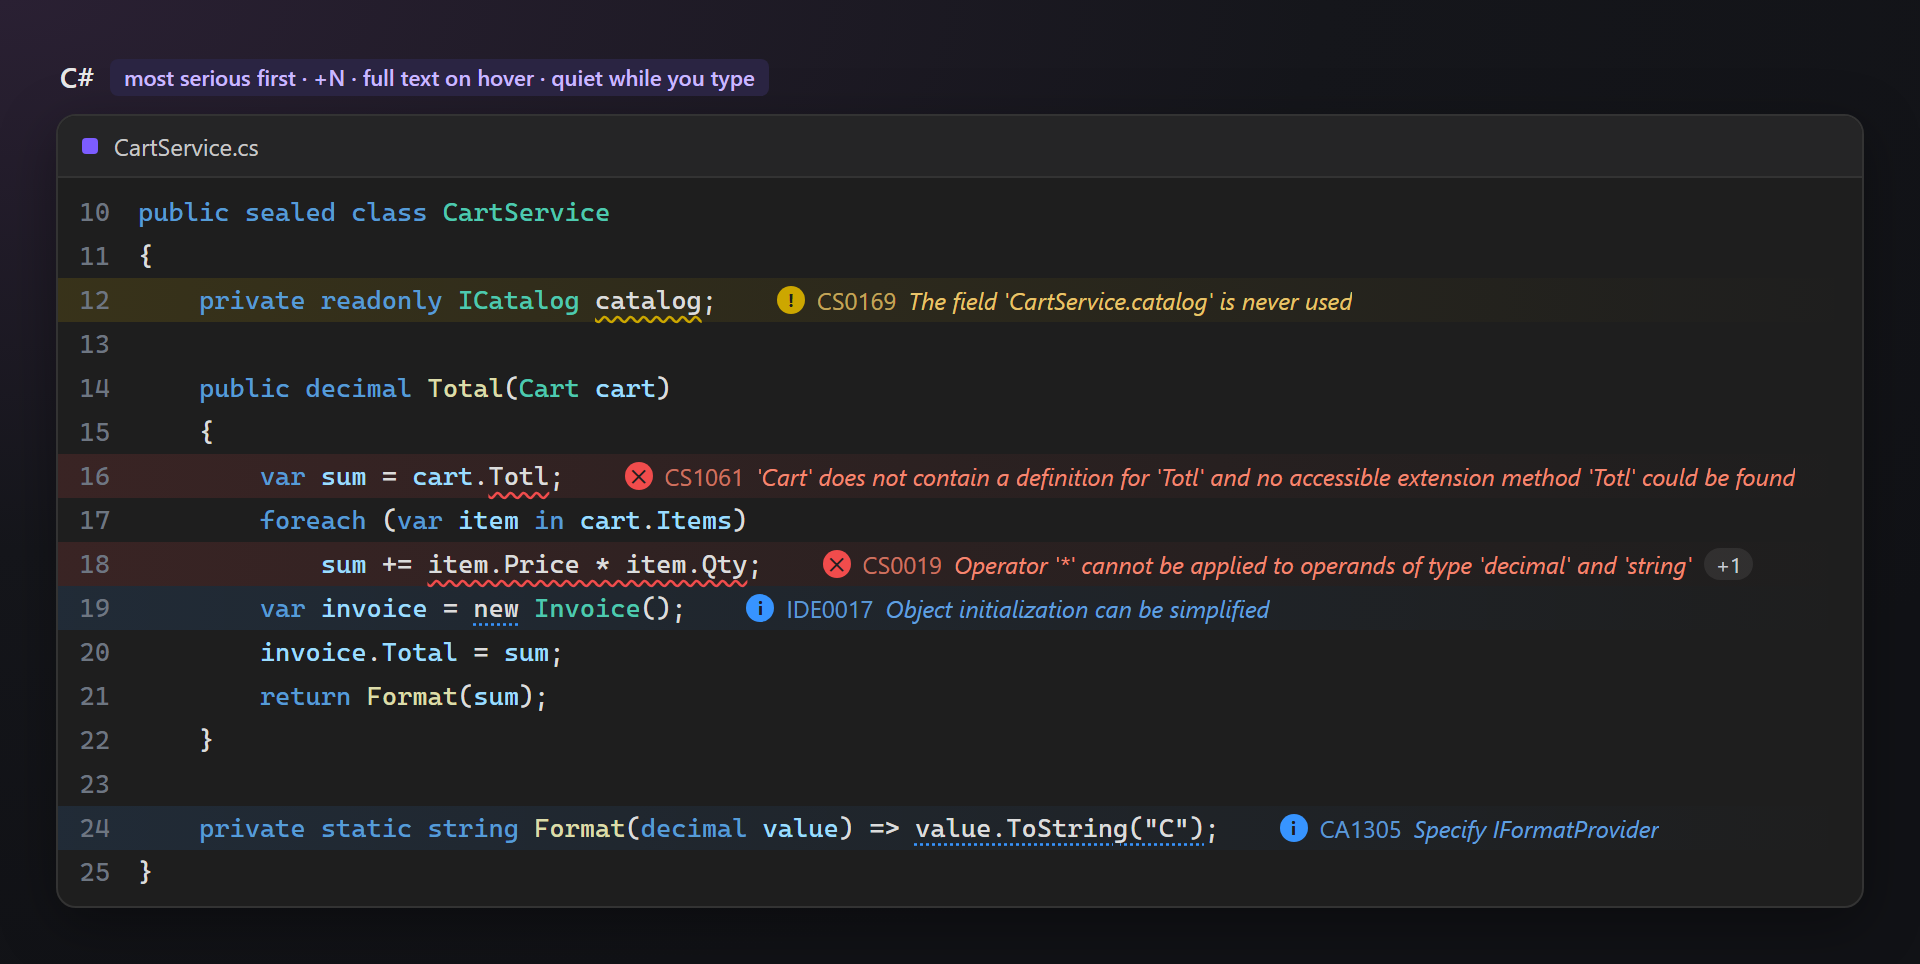Click the IDE0017 diagnostic code

pos(829,610)
